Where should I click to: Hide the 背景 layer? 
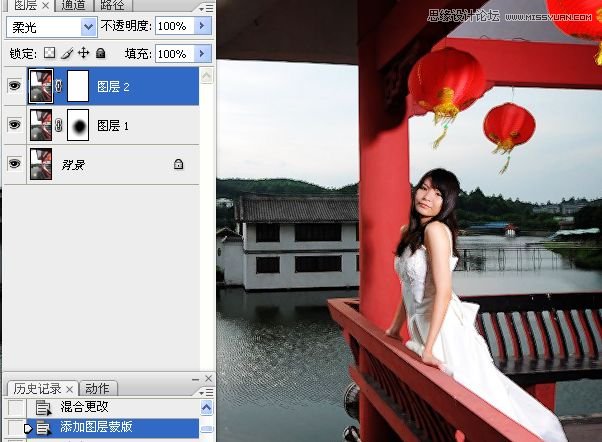(x=15, y=164)
